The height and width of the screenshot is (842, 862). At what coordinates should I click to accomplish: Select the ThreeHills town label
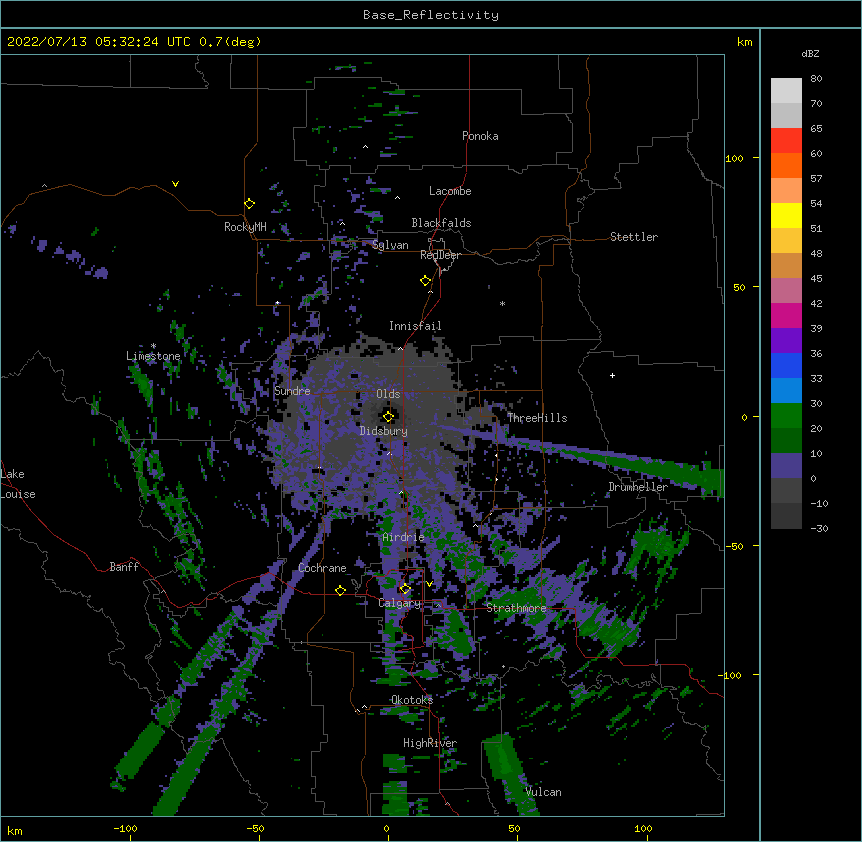pos(537,418)
